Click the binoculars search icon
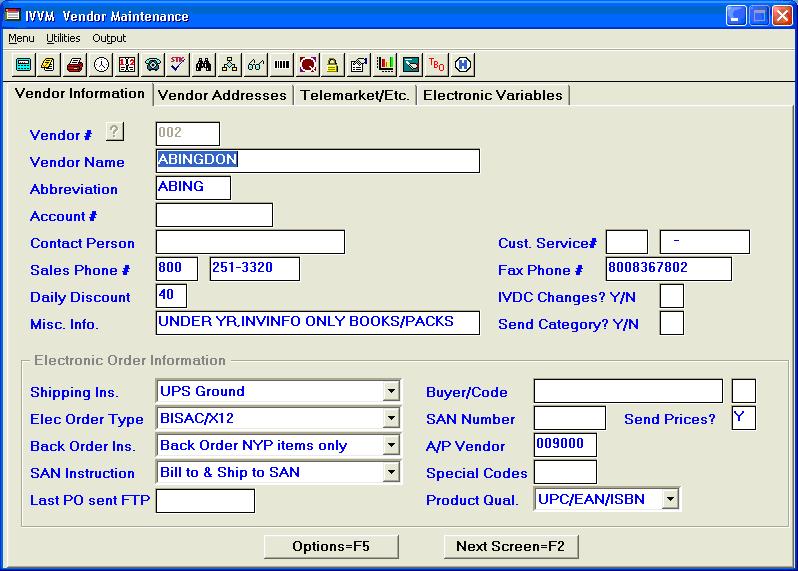 (x=204, y=65)
